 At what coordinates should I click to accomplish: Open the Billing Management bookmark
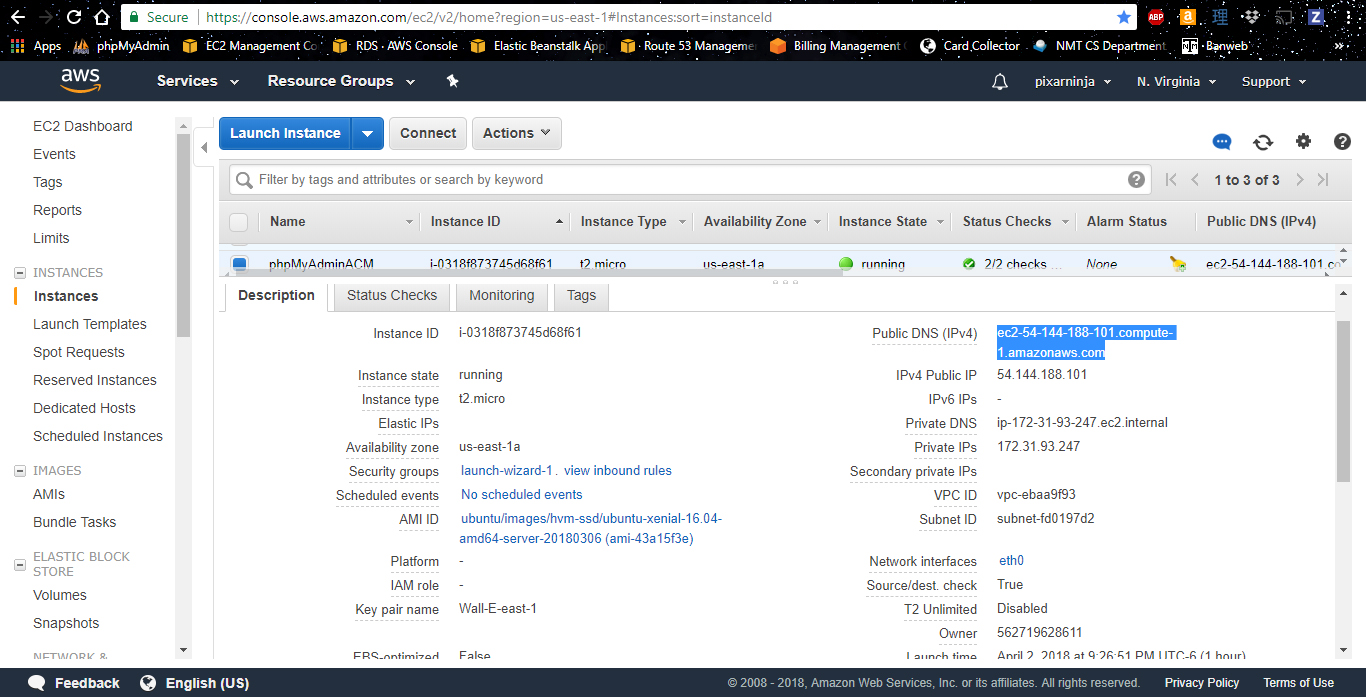(x=838, y=46)
